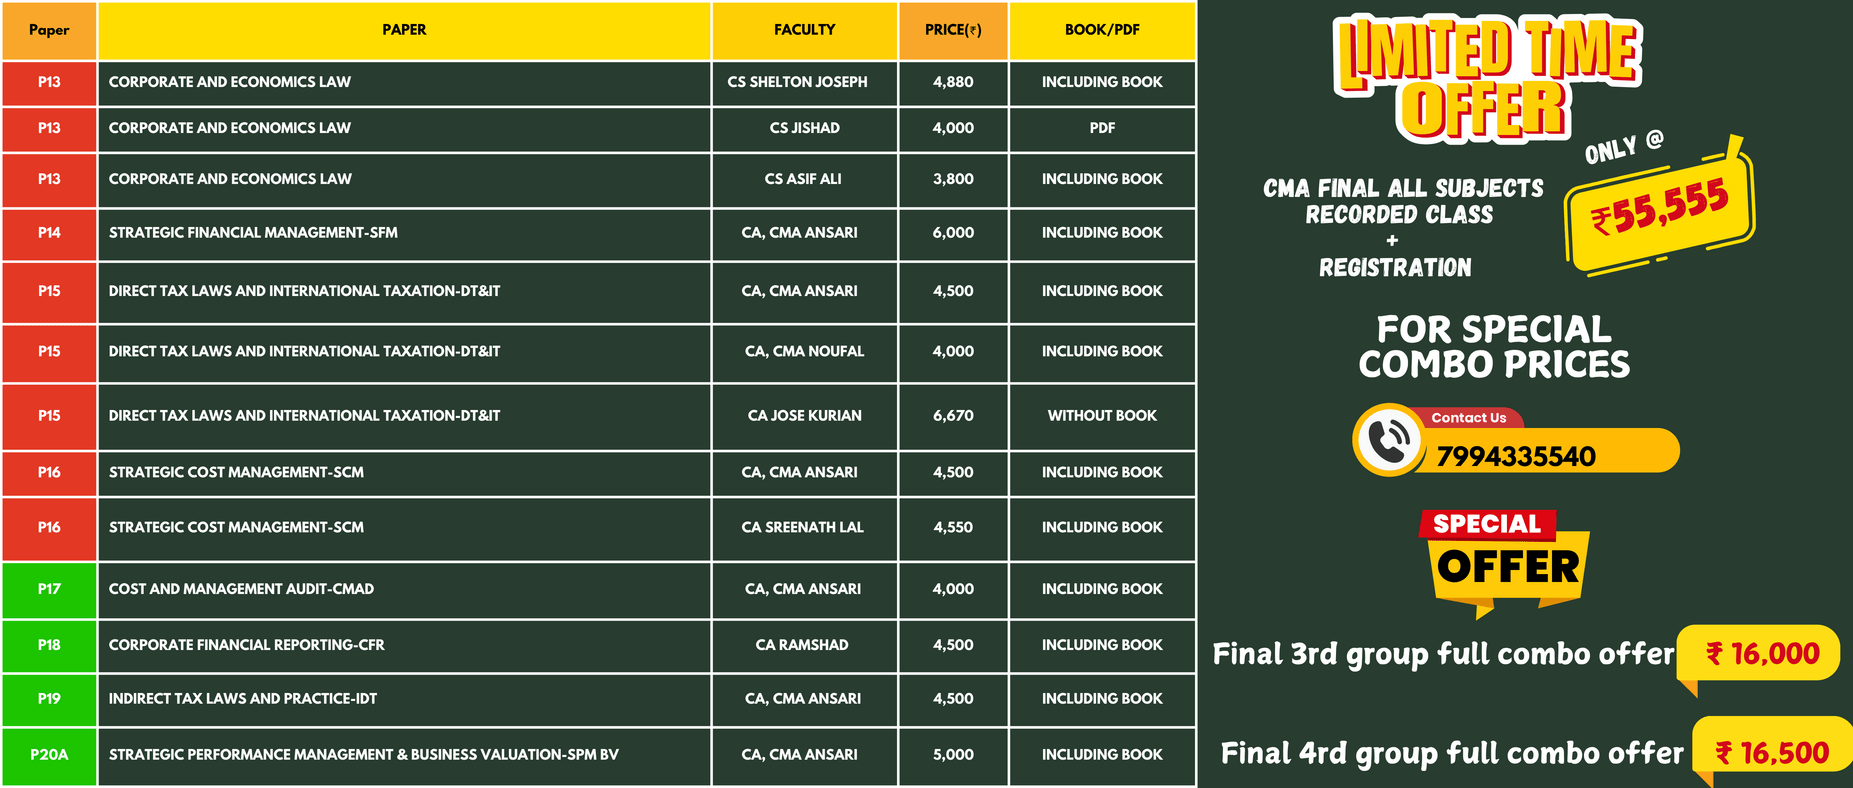Click the BOOK/PDF column header
Image resolution: width=1853 pixels, height=788 pixels.
point(1102,30)
